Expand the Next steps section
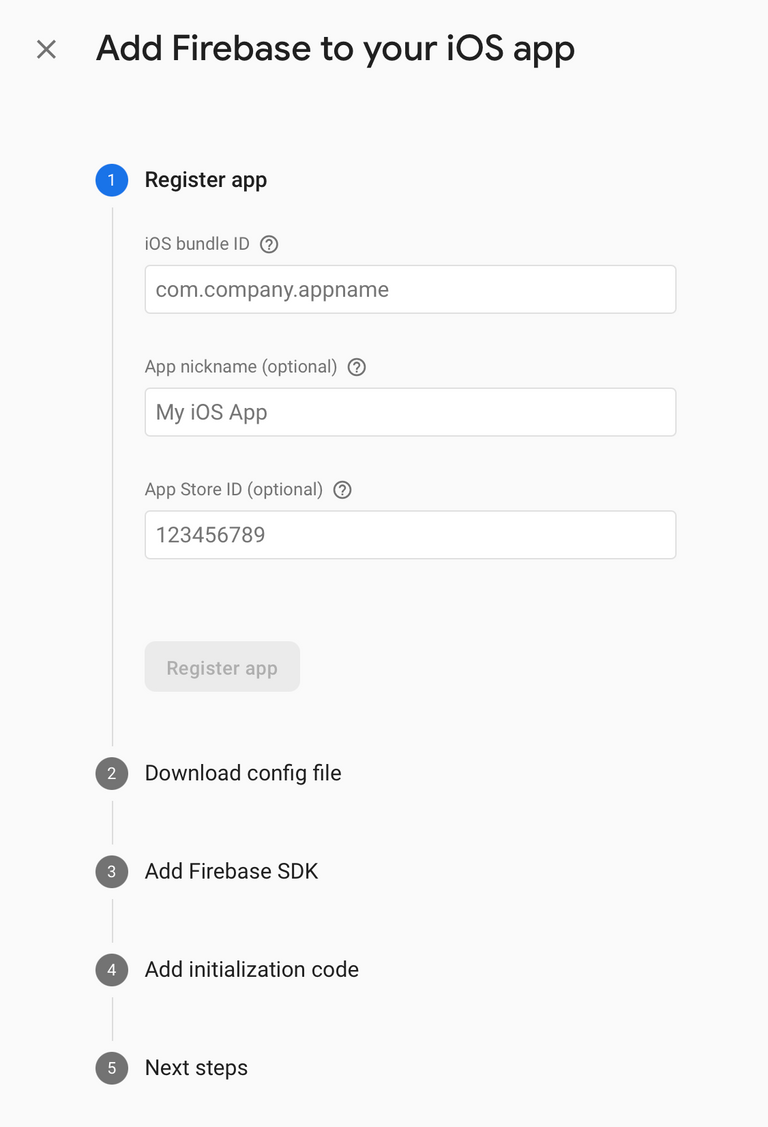Image resolution: width=768 pixels, height=1127 pixels. [x=196, y=1068]
